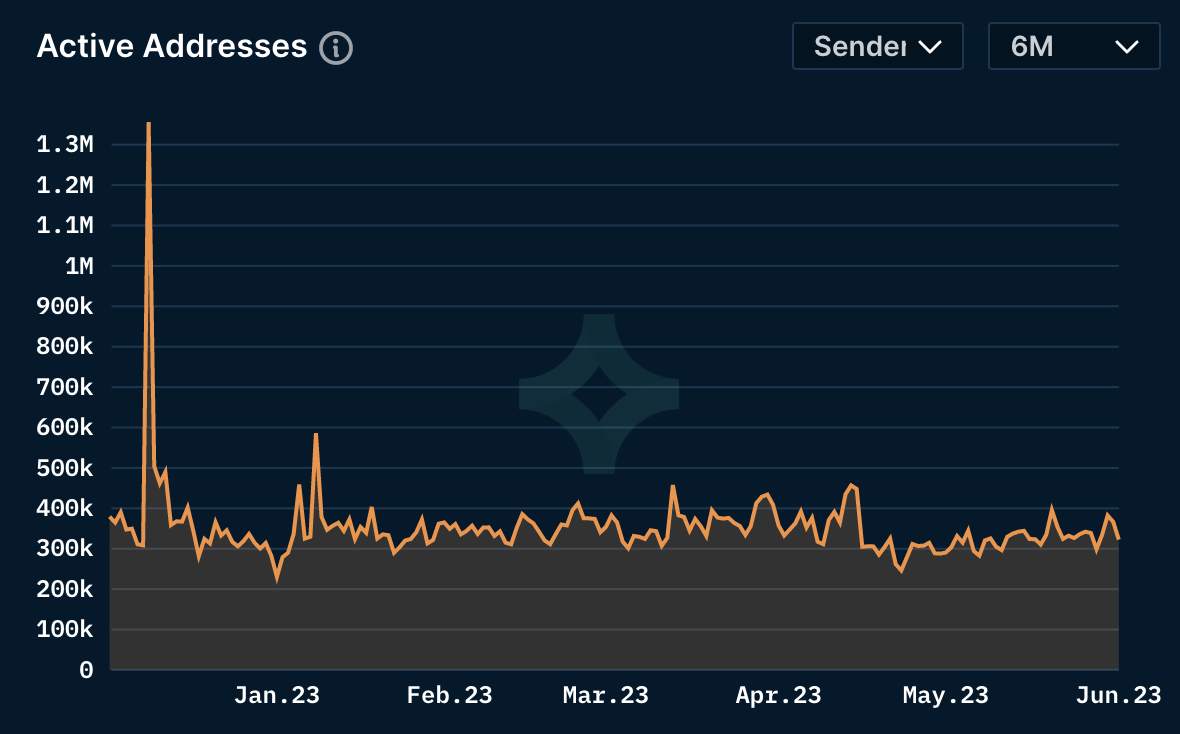Click the Active Addresses chart title

coord(172,46)
